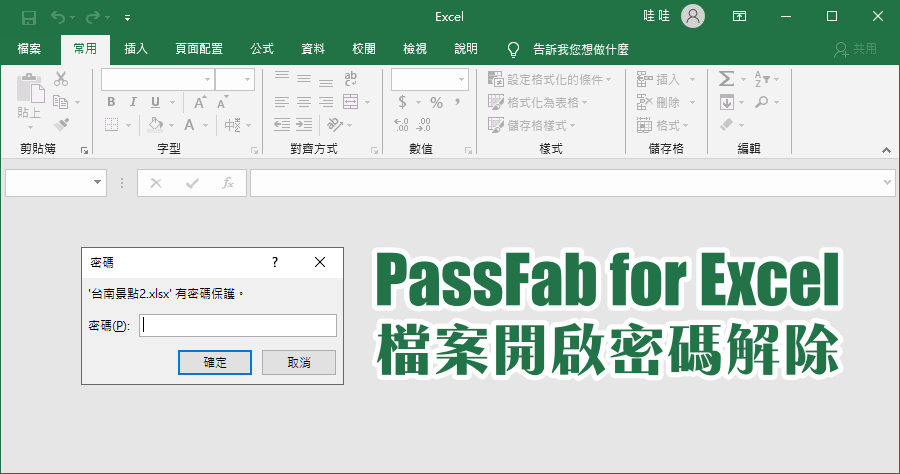This screenshot has width=900, height=474.
Task: Toggle Bold formatting
Action: tap(111, 102)
